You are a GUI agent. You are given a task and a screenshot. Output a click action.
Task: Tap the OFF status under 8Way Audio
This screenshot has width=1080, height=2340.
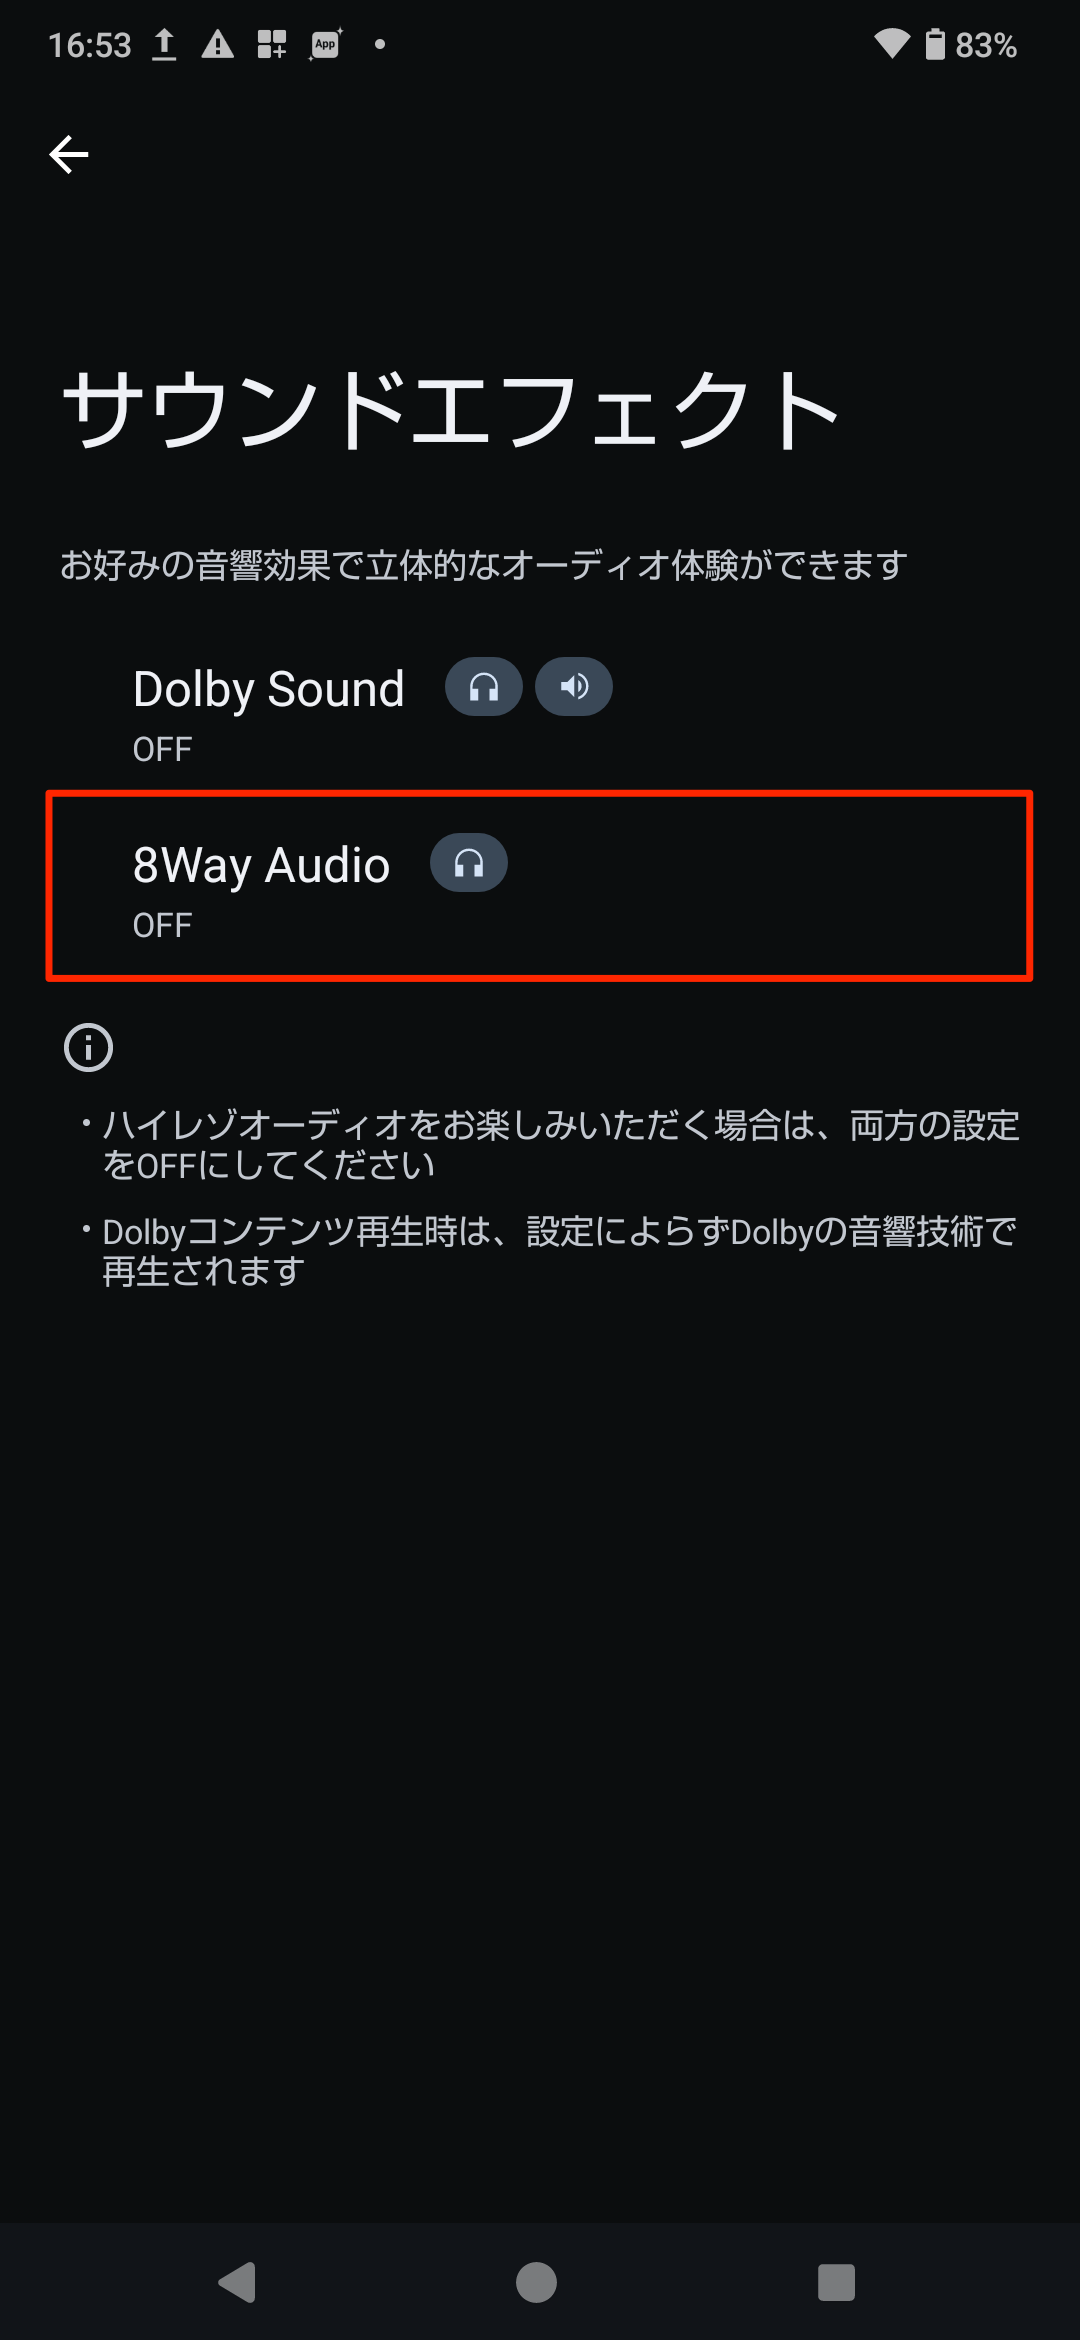(x=162, y=925)
